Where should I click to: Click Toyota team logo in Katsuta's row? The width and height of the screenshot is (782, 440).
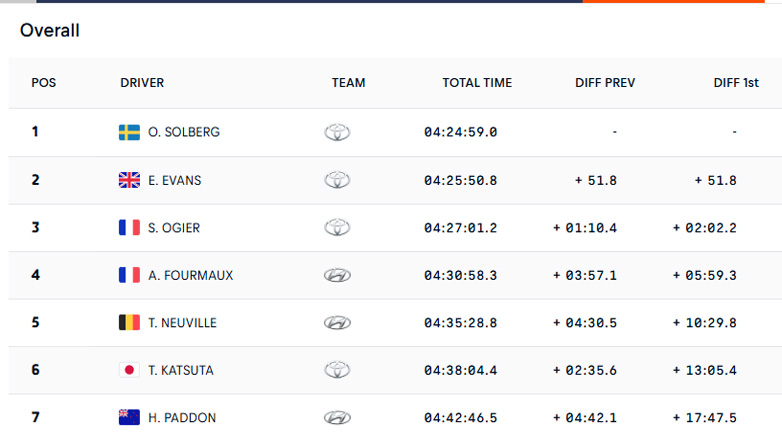[337, 370]
